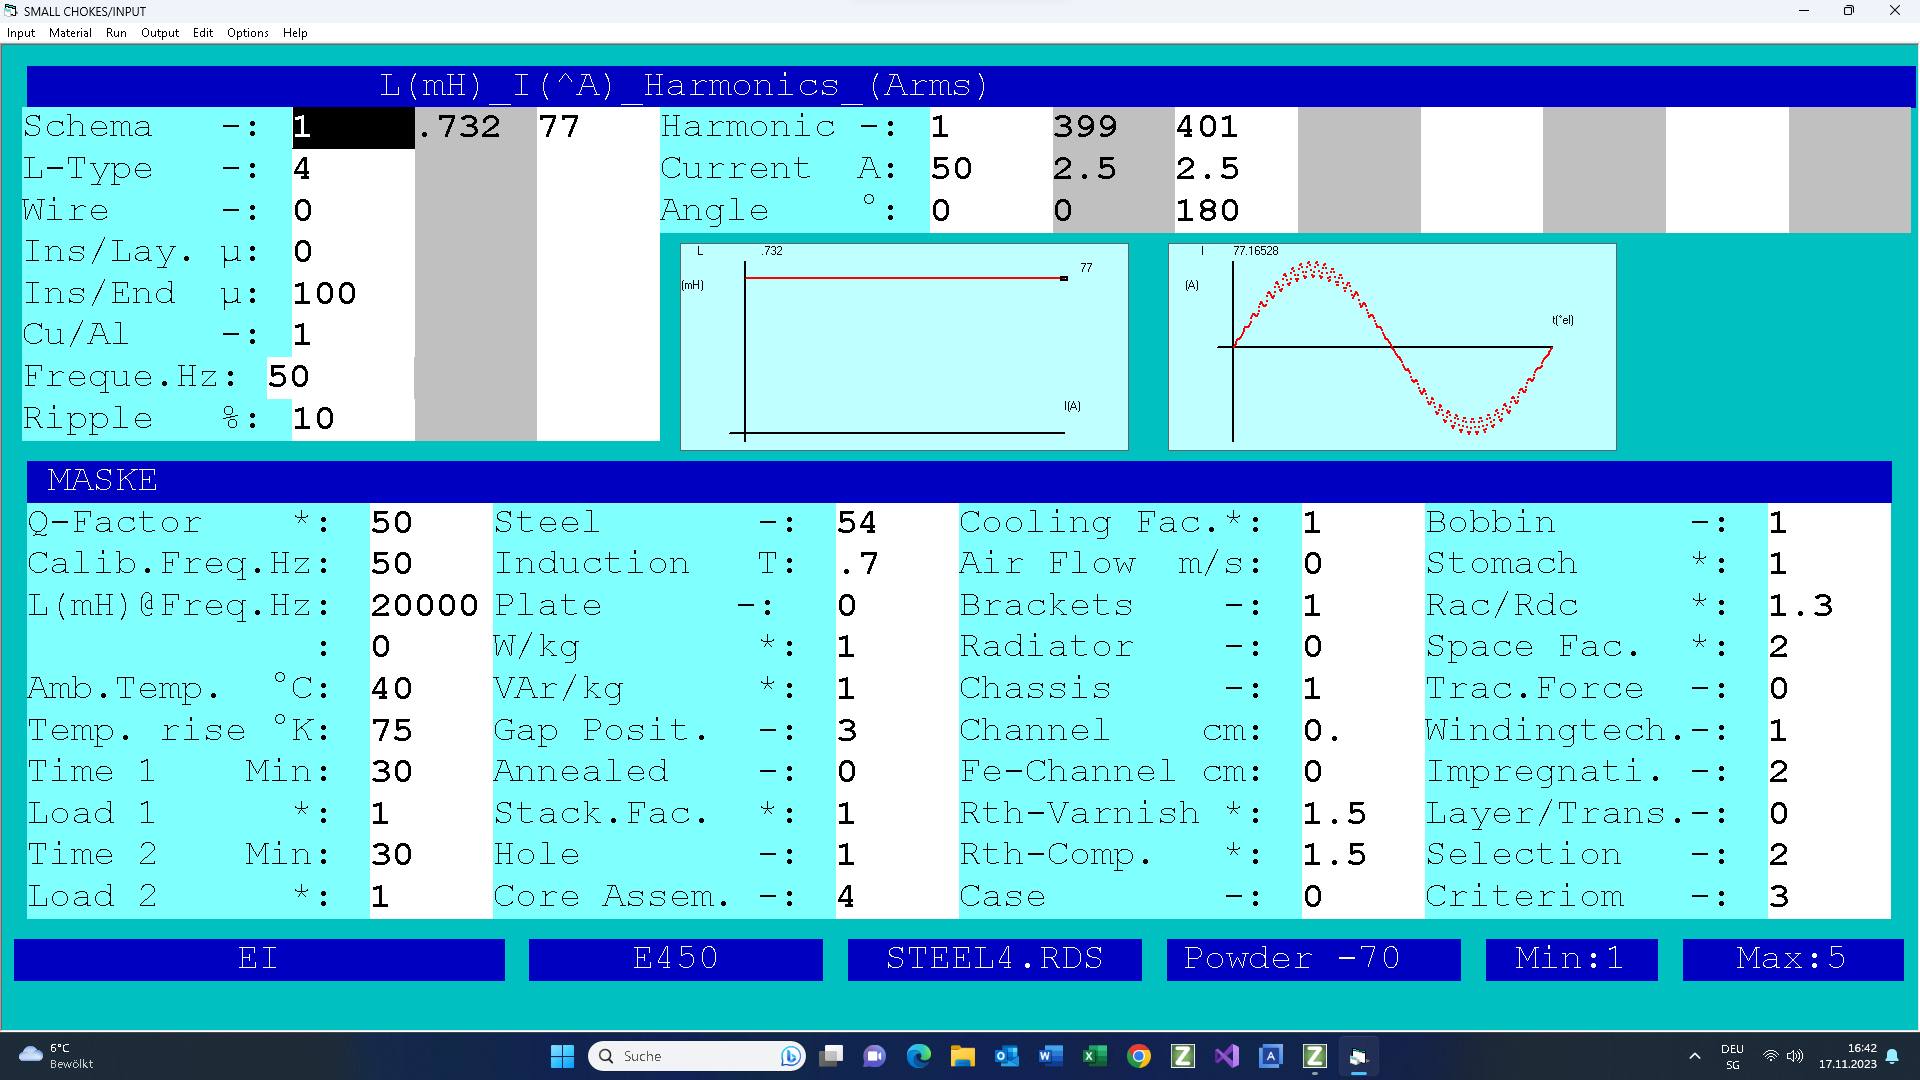Click the Min:1 button
Viewport: 1920px width, 1080px height.
(x=1571, y=959)
